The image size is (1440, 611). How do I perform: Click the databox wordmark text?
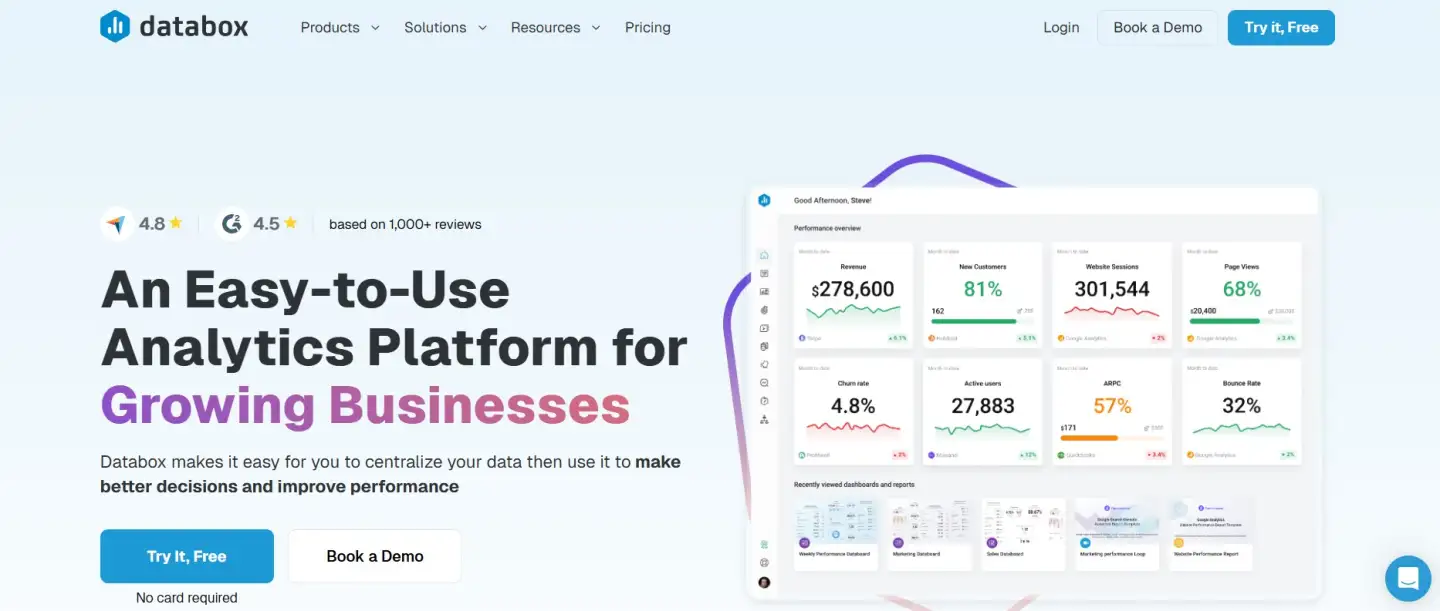(x=194, y=26)
